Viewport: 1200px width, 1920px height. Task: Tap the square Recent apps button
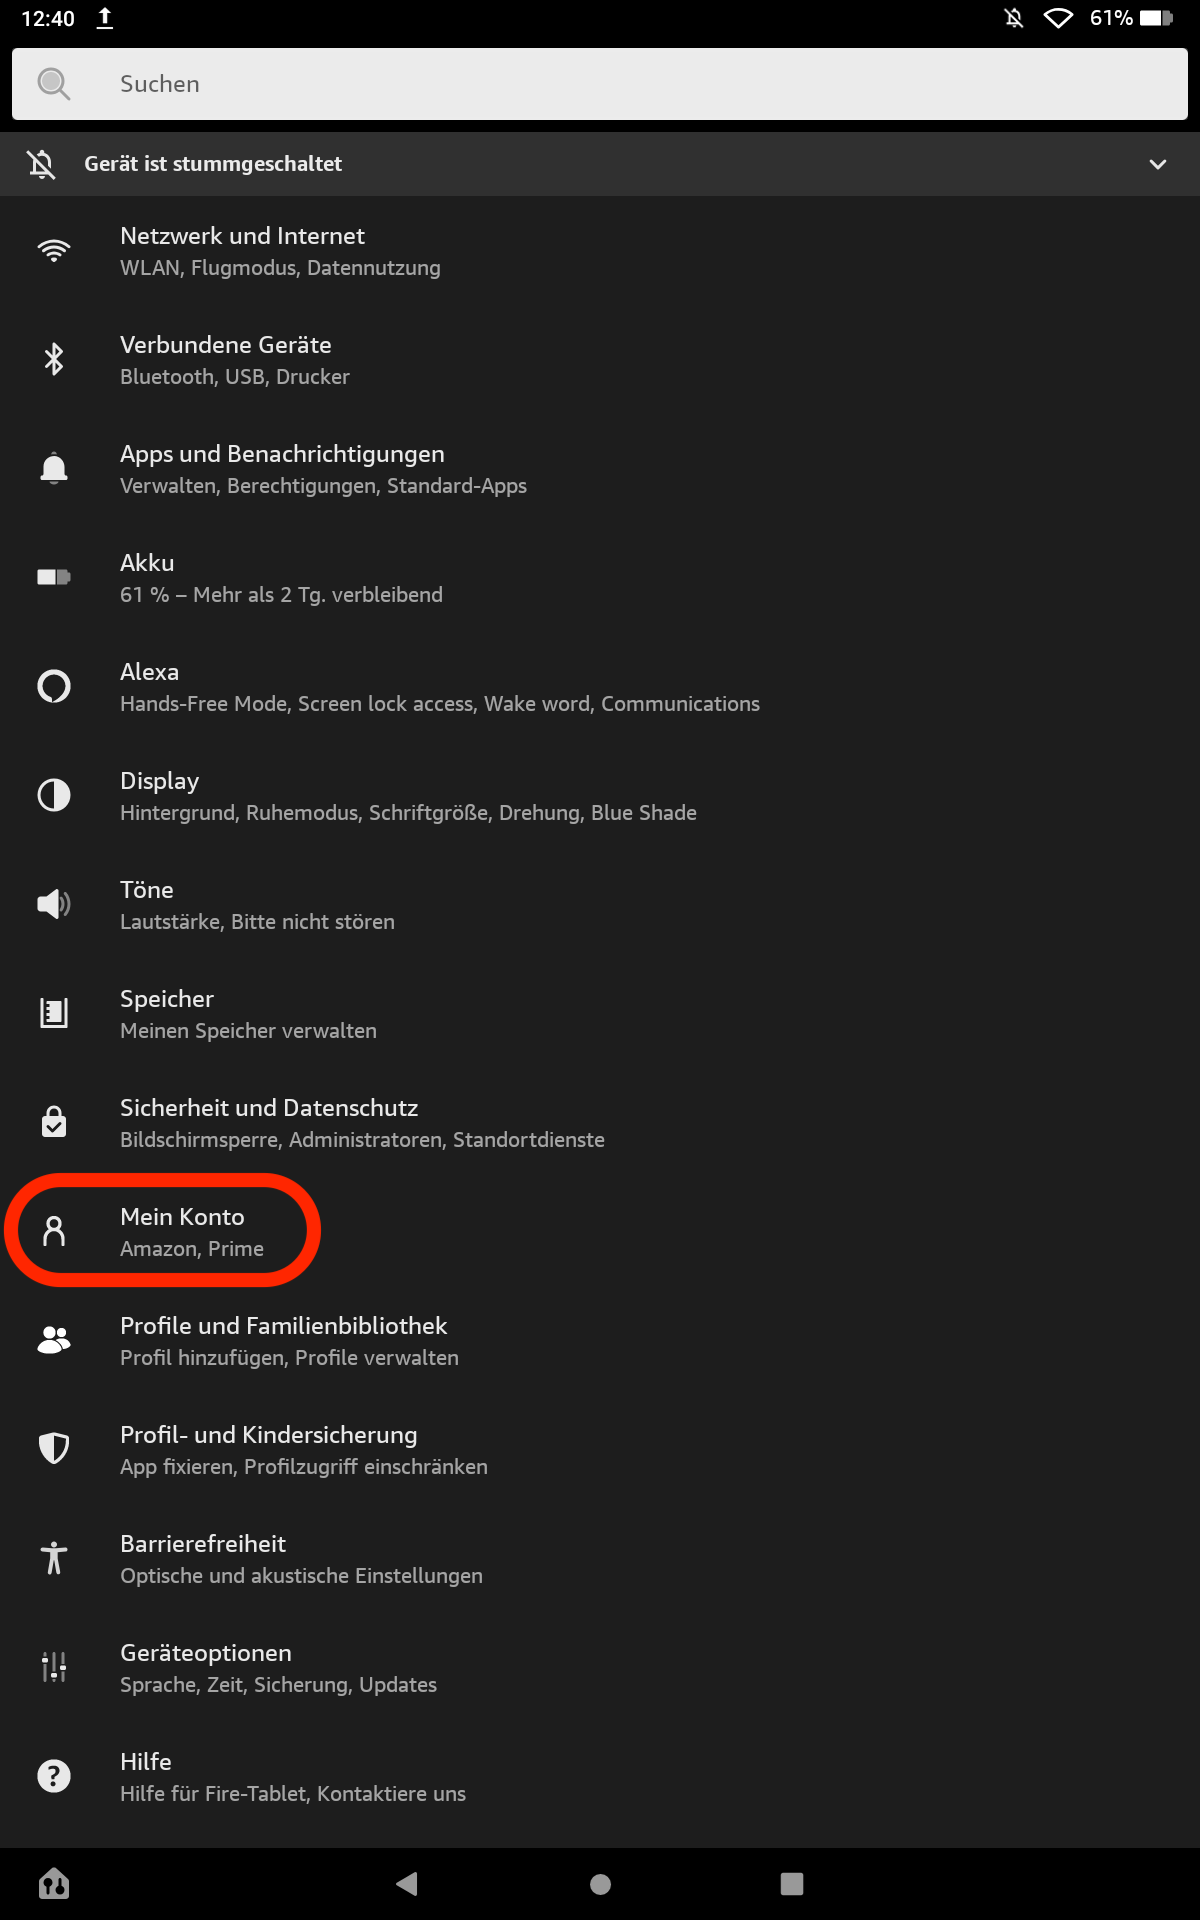coord(792,1884)
